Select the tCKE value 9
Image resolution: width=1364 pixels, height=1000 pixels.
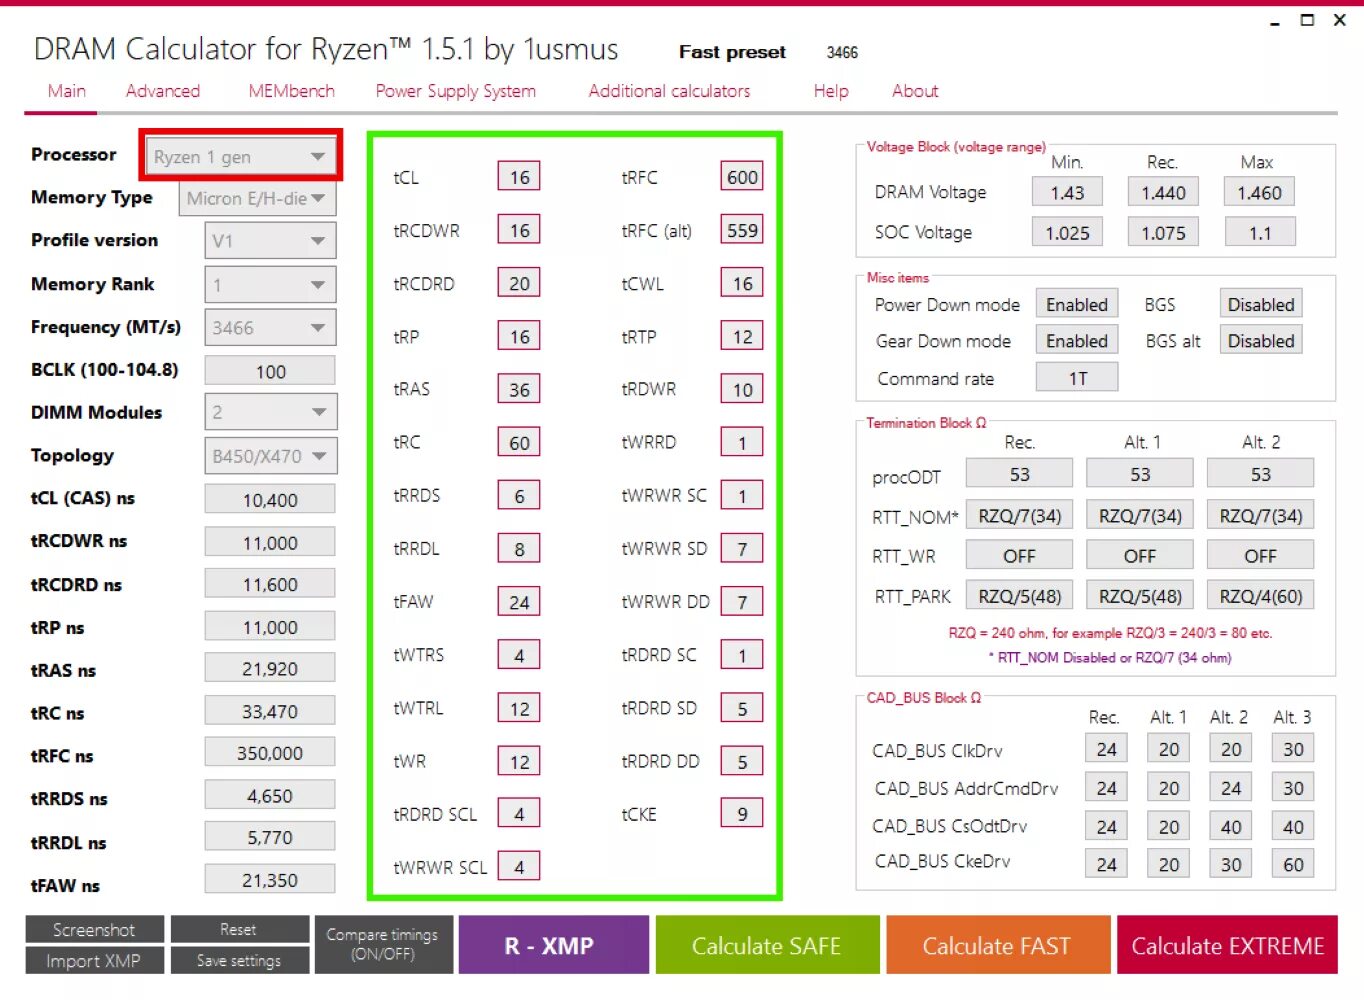(x=742, y=814)
